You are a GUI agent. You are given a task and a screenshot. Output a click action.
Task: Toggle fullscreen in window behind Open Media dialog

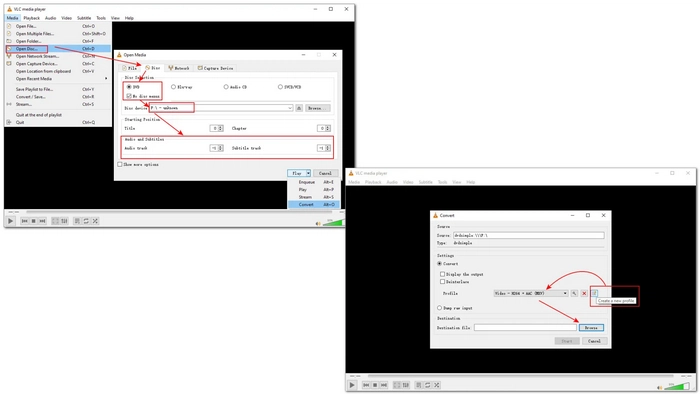coord(55,221)
